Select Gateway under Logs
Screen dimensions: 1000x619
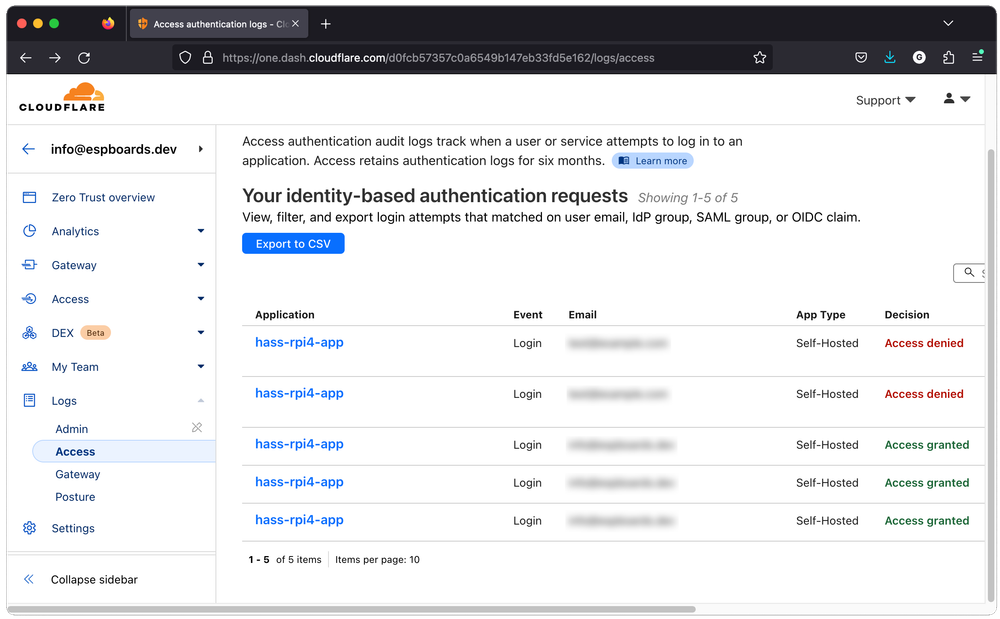tap(78, 474)
